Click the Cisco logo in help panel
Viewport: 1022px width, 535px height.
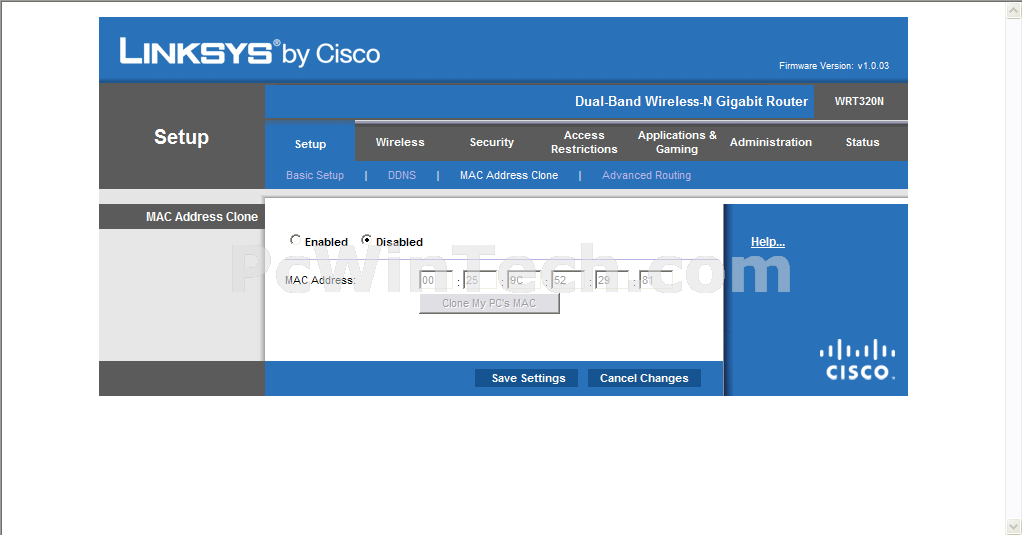point(857,359)
